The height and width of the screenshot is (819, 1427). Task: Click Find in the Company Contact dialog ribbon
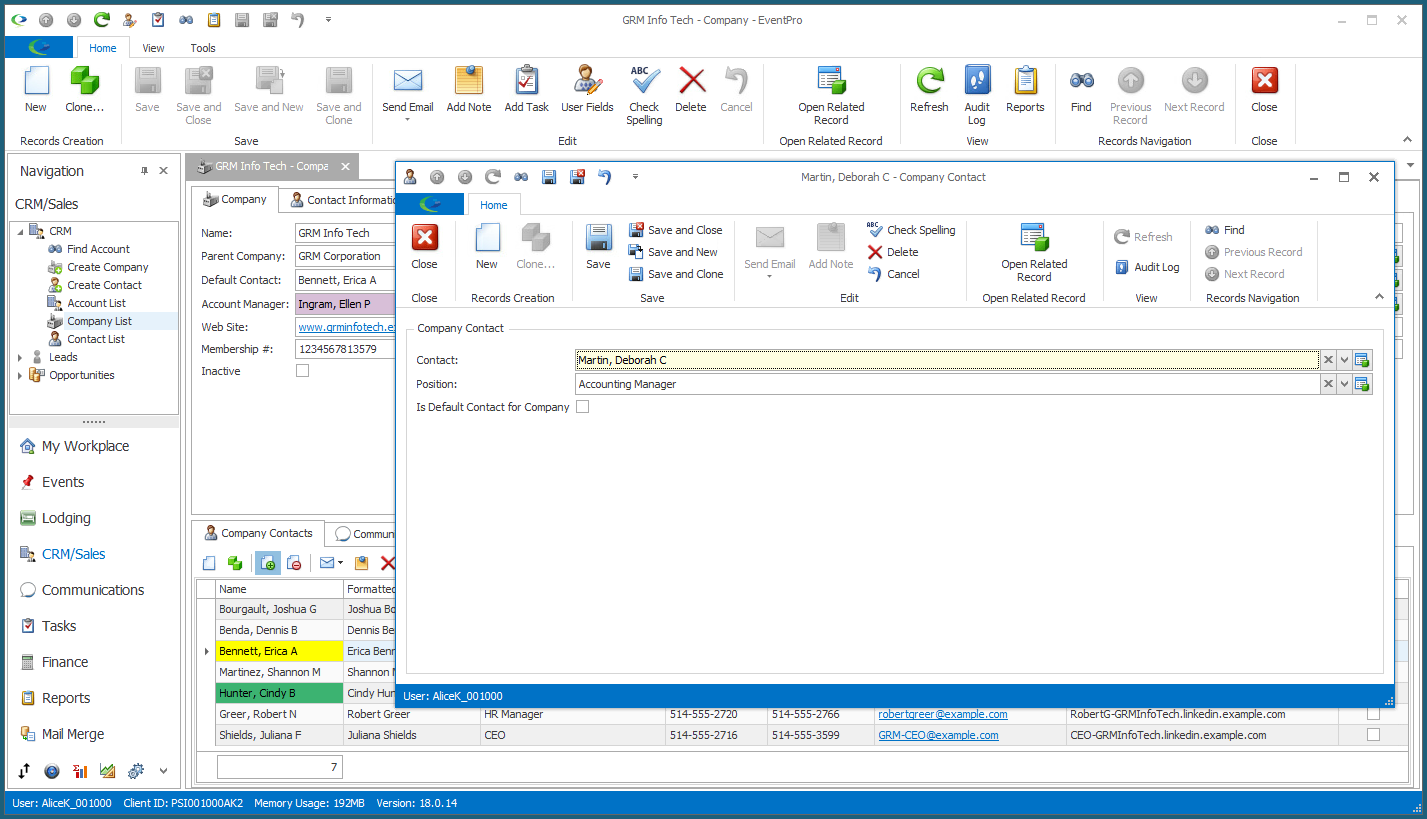[x=1225, y=230]
